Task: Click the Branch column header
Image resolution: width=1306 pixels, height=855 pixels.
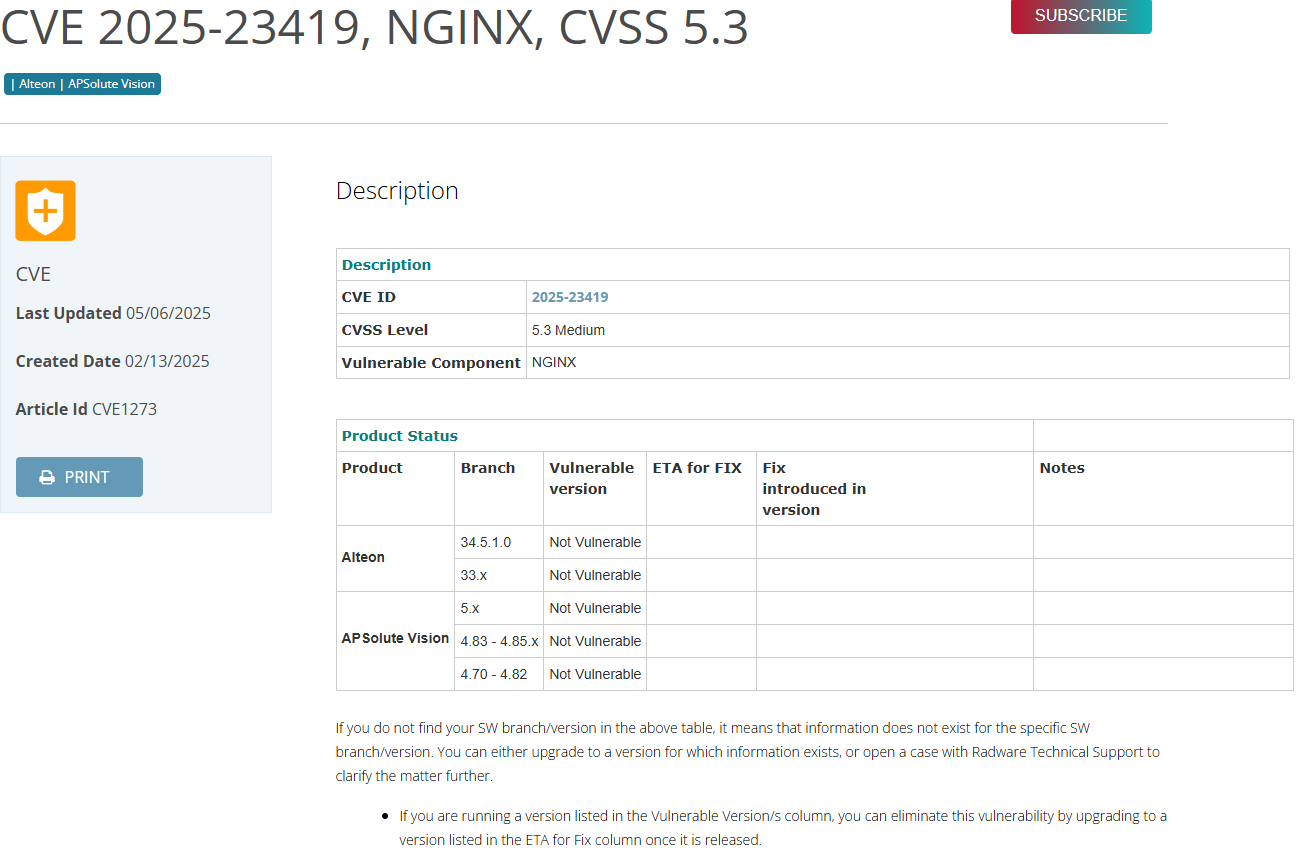Action: pyautogui.click(x=499, y=489)
